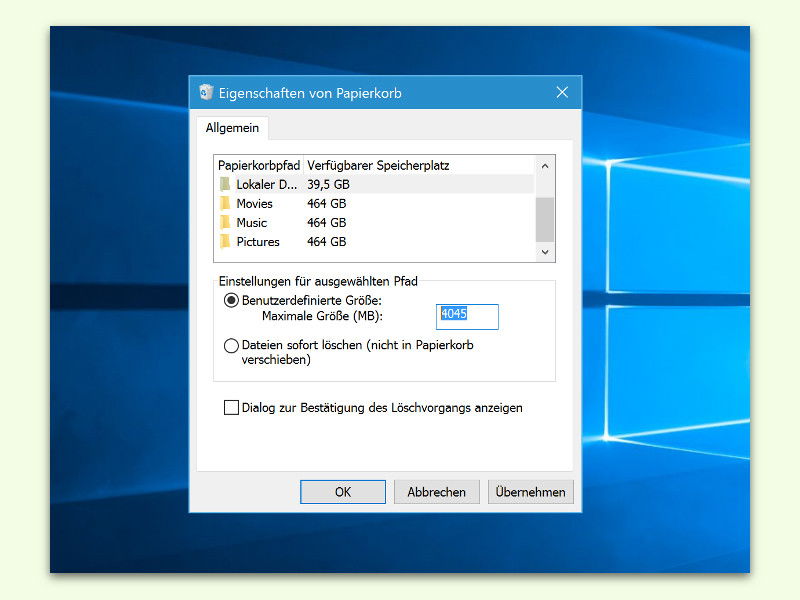
Task: Click the Movies folder icon
Action: pos(225,204)
